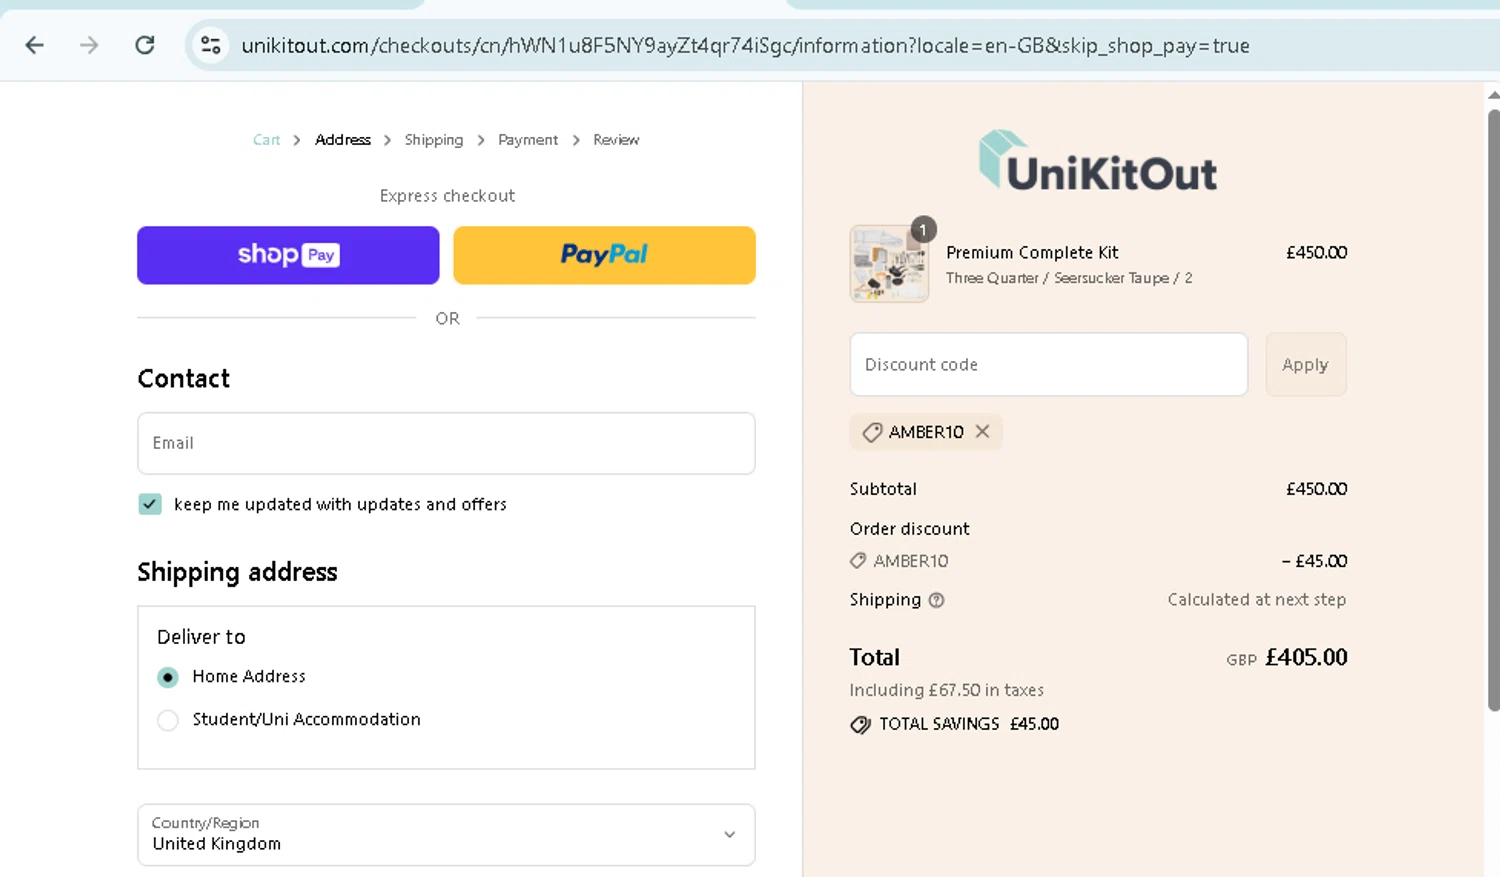Click Premium Complete Kit product title

[1032, 252]
